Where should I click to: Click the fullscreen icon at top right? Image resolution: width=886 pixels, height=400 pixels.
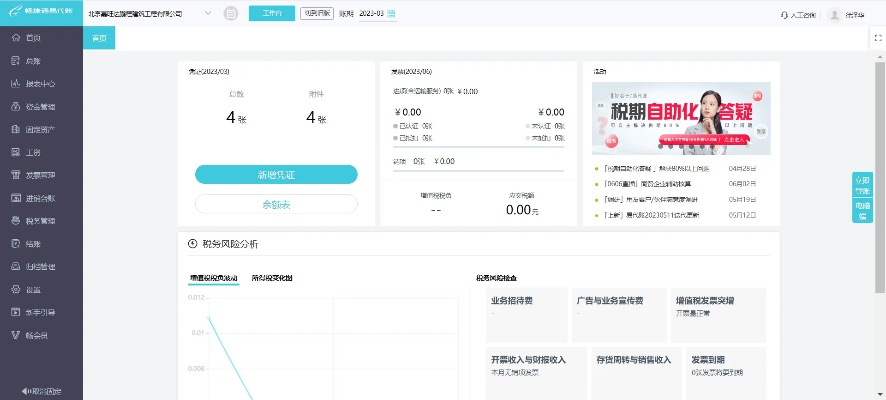pos(877,37)
